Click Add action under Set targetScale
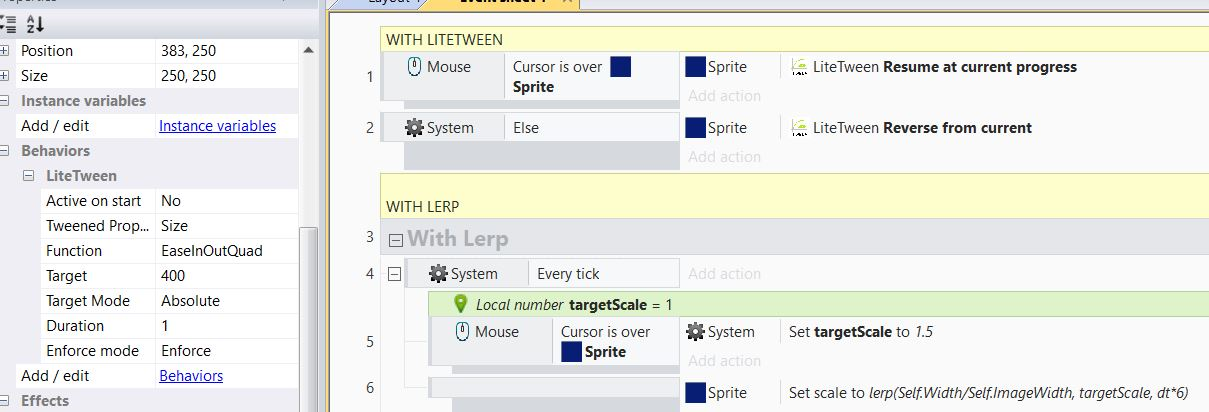 pos(724,361)
